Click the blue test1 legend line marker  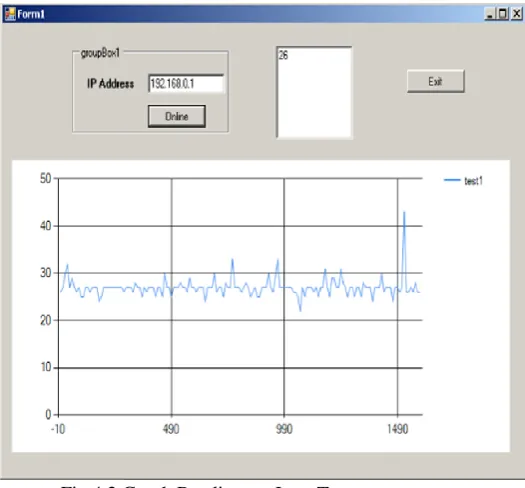(x=452, y=180)
